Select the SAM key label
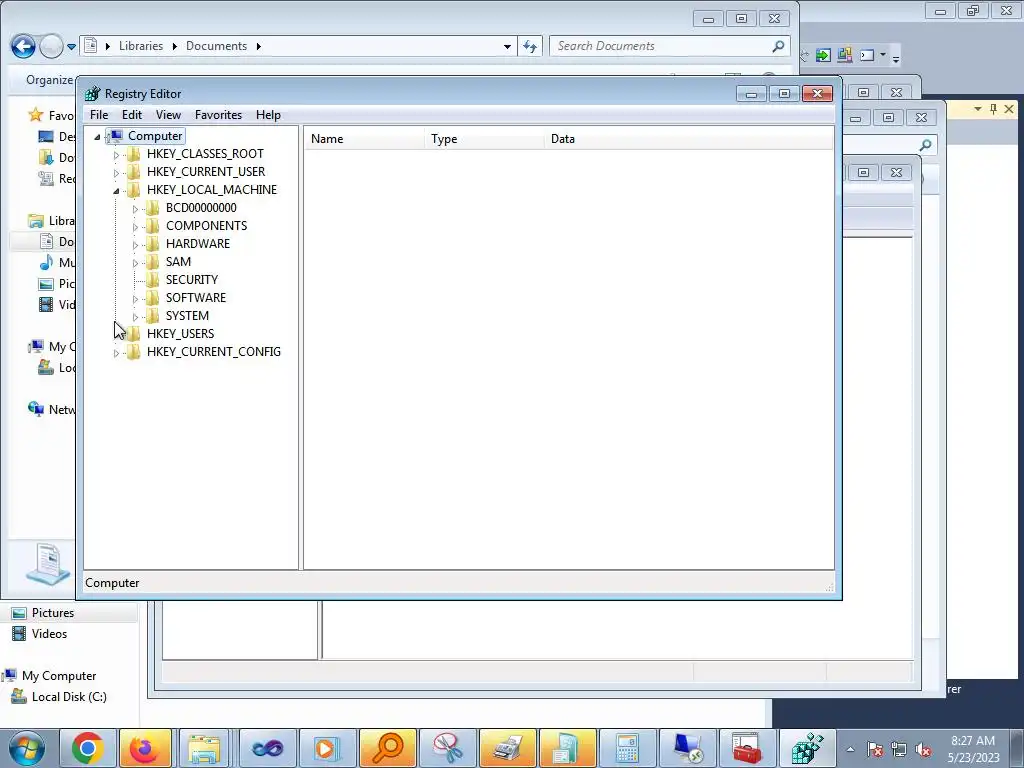This screenshot has width=1024, height=768. (178, 262)
